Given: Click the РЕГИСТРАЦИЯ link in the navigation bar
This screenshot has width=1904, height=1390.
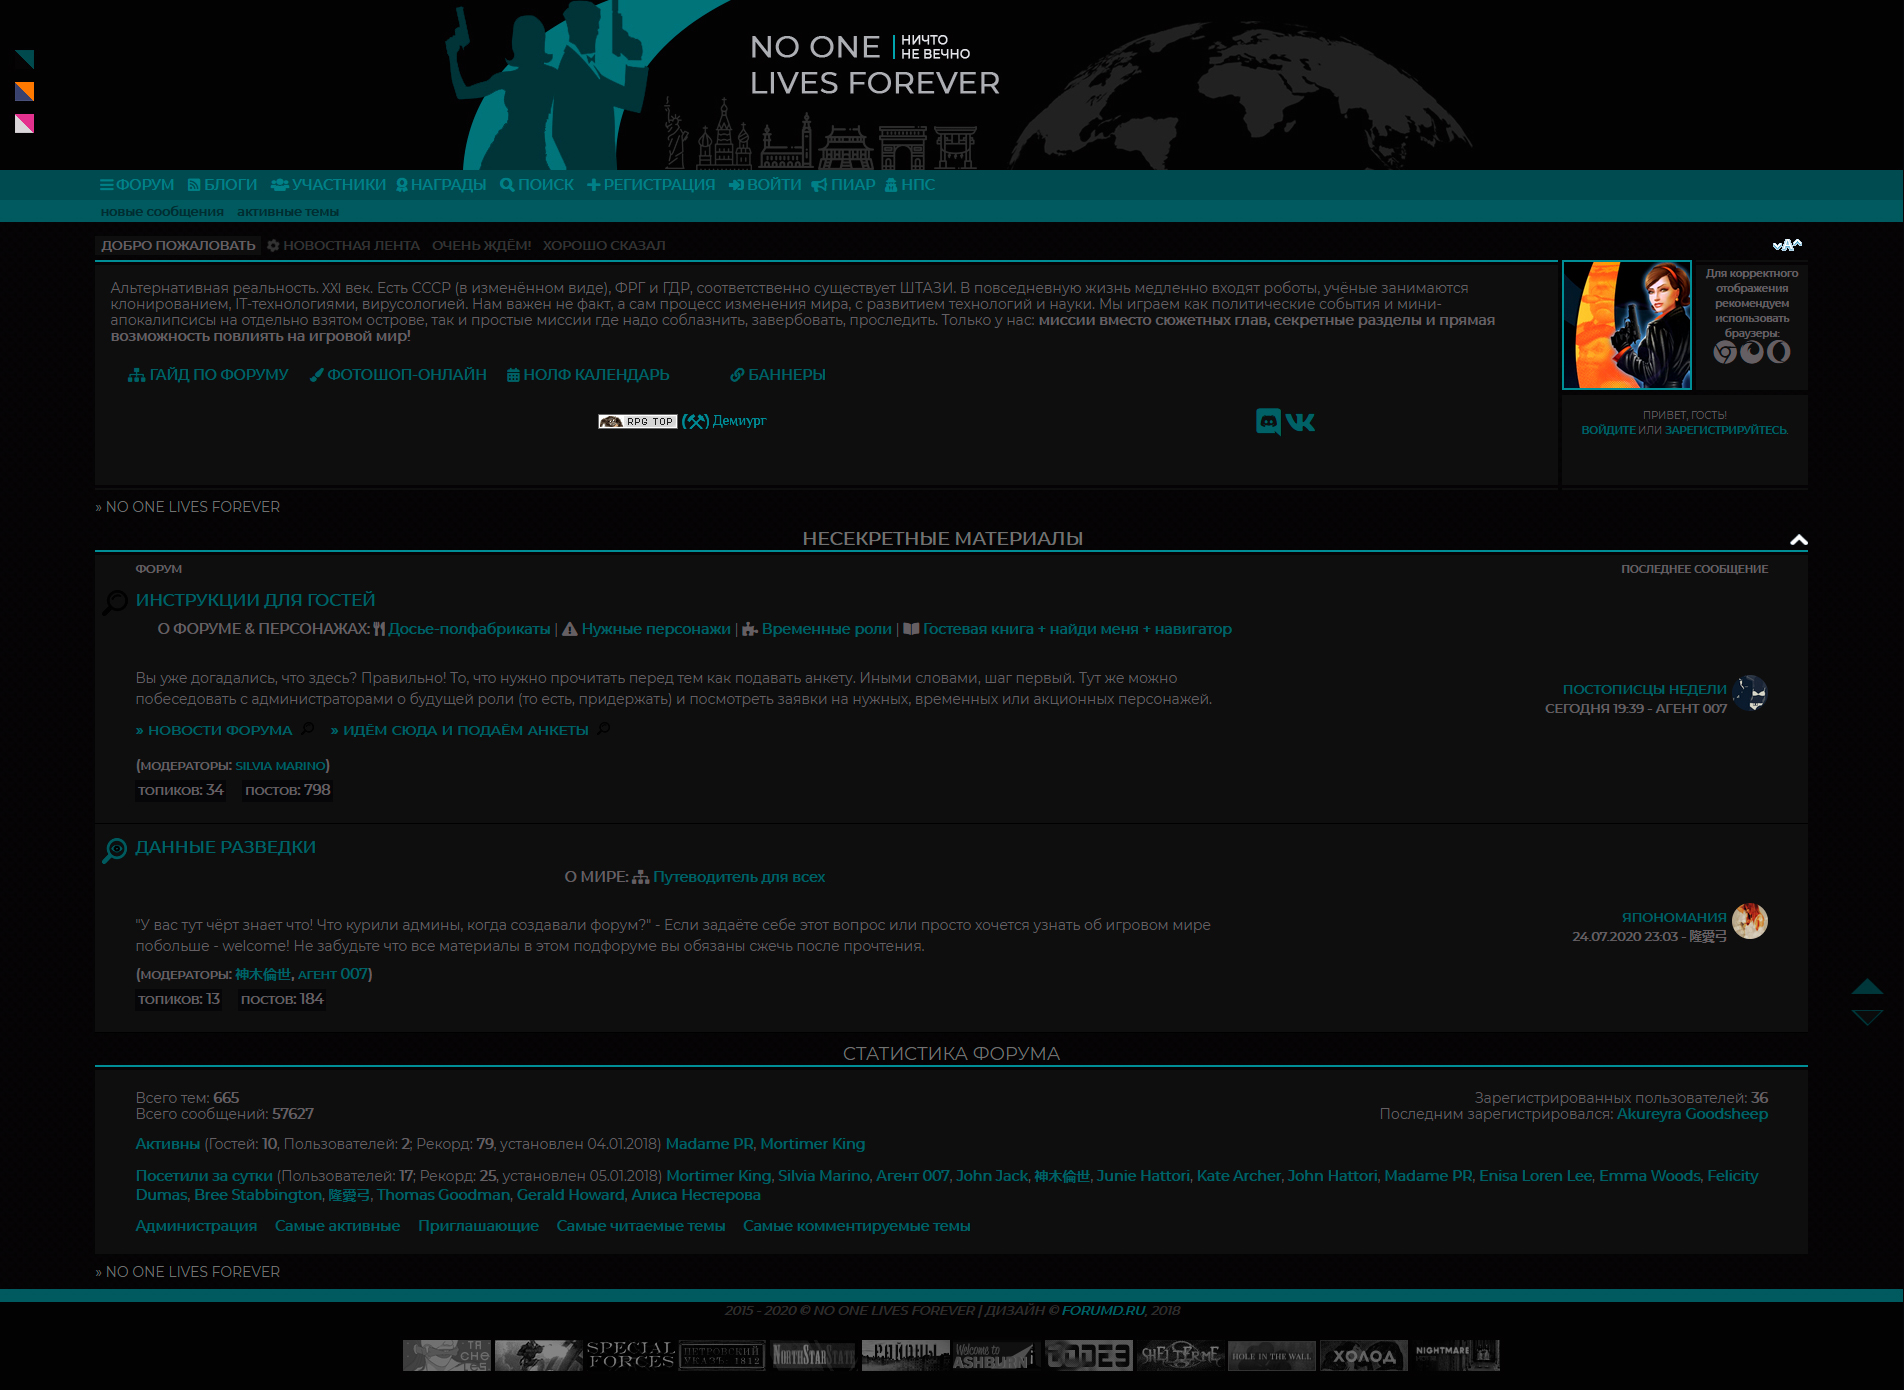Looking at the screenshot, I should coord(651,185).
